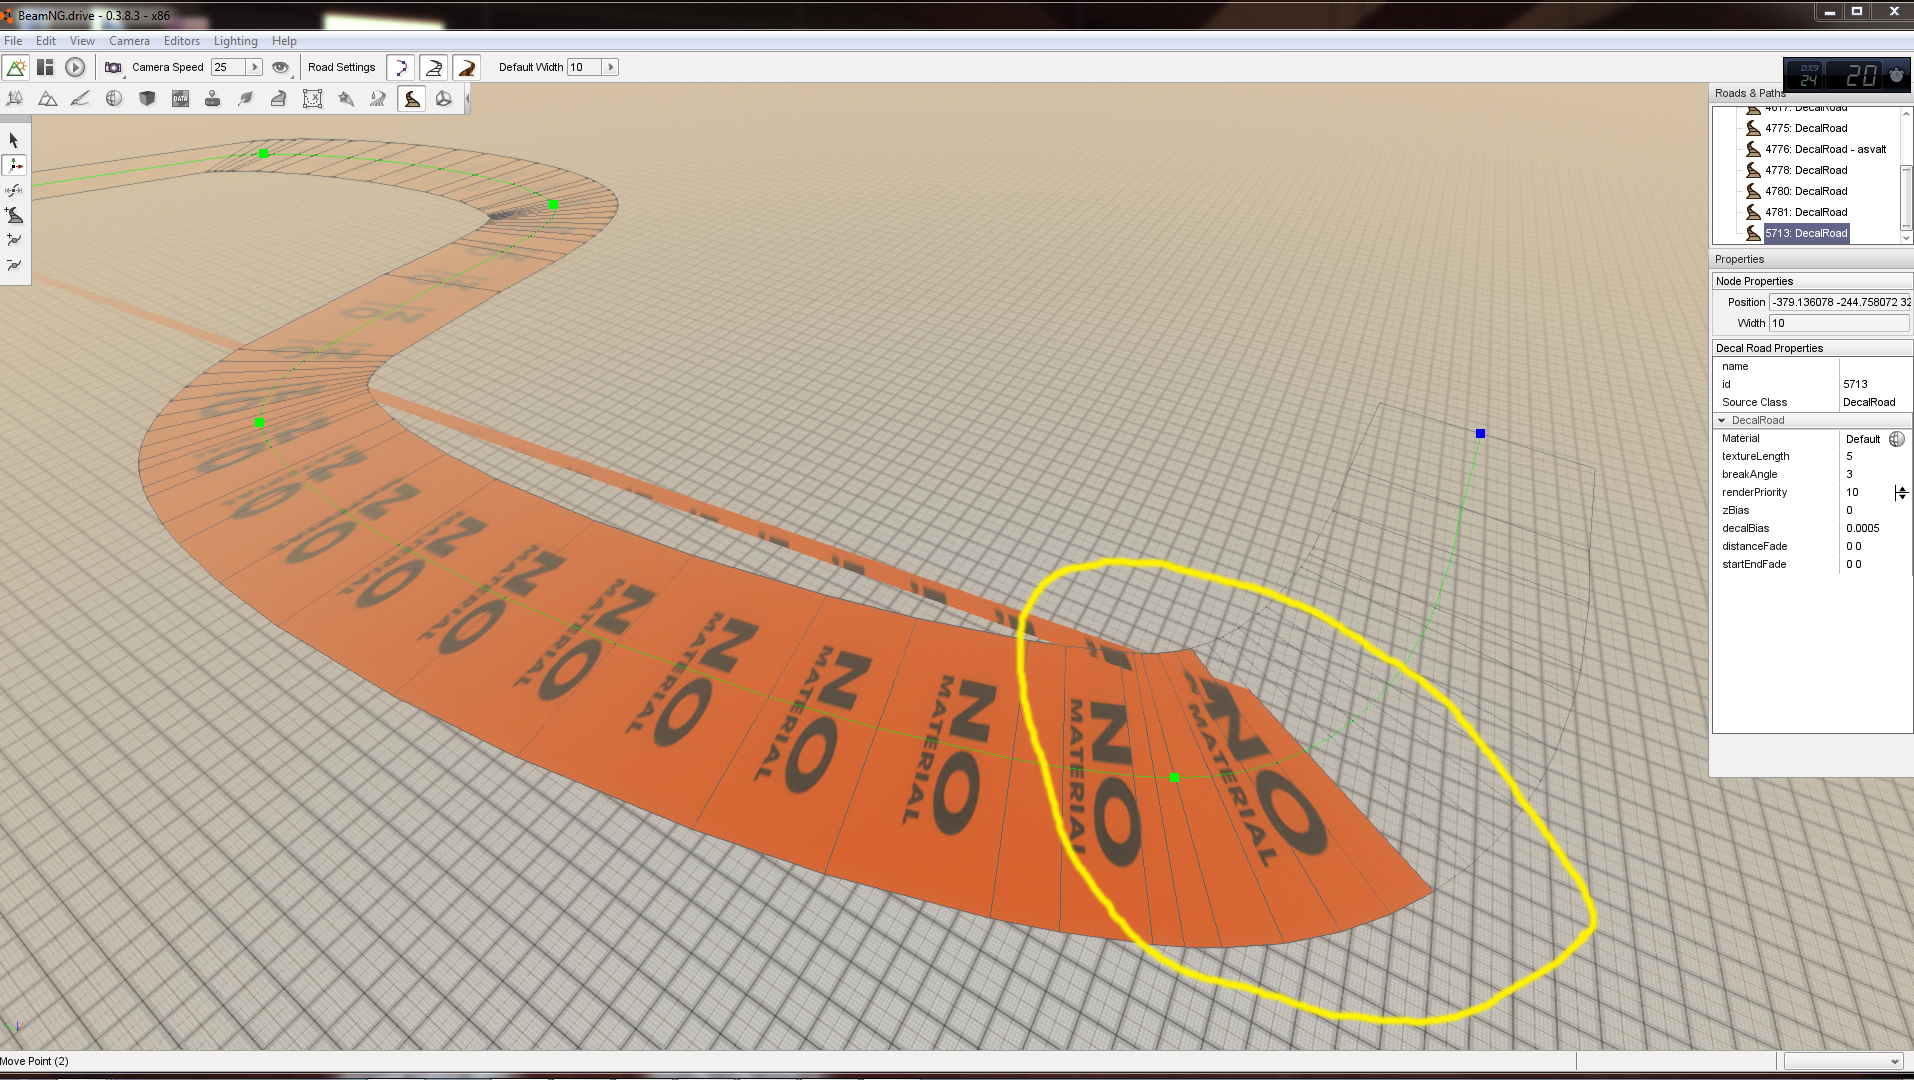
Task: Choose the Select Road arrow tool
Action: click(14, 140)
